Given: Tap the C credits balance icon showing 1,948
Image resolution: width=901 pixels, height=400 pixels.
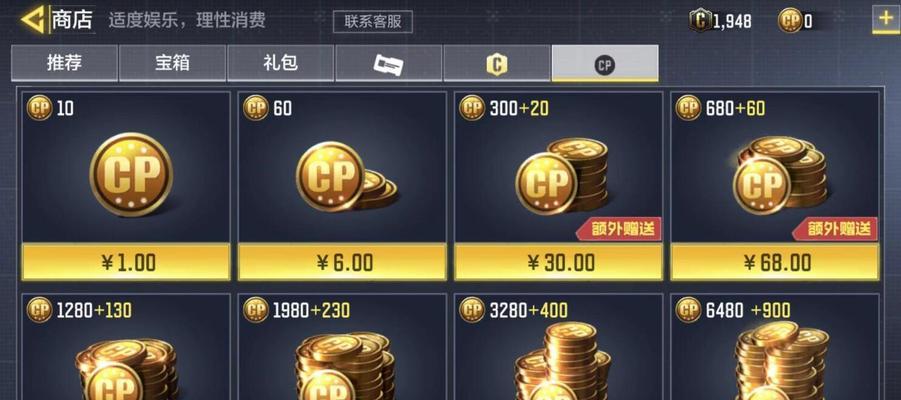Looking at the screenshot, I should point(700,21).
